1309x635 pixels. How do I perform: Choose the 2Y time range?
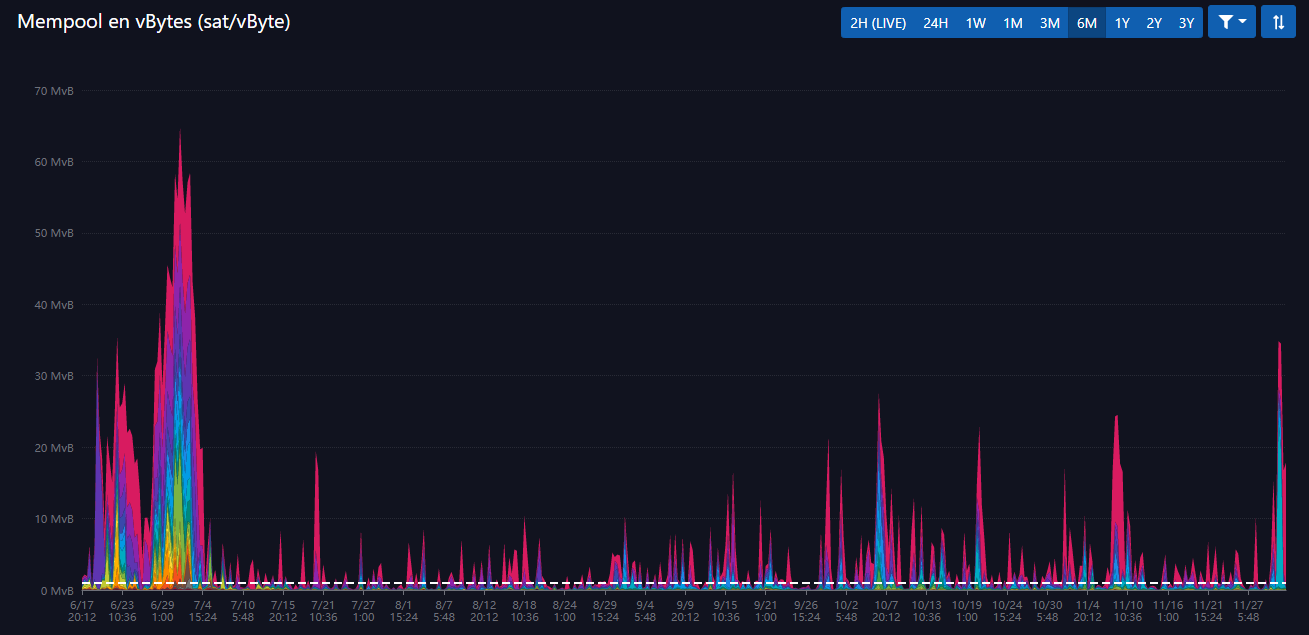pos(1154,22)
